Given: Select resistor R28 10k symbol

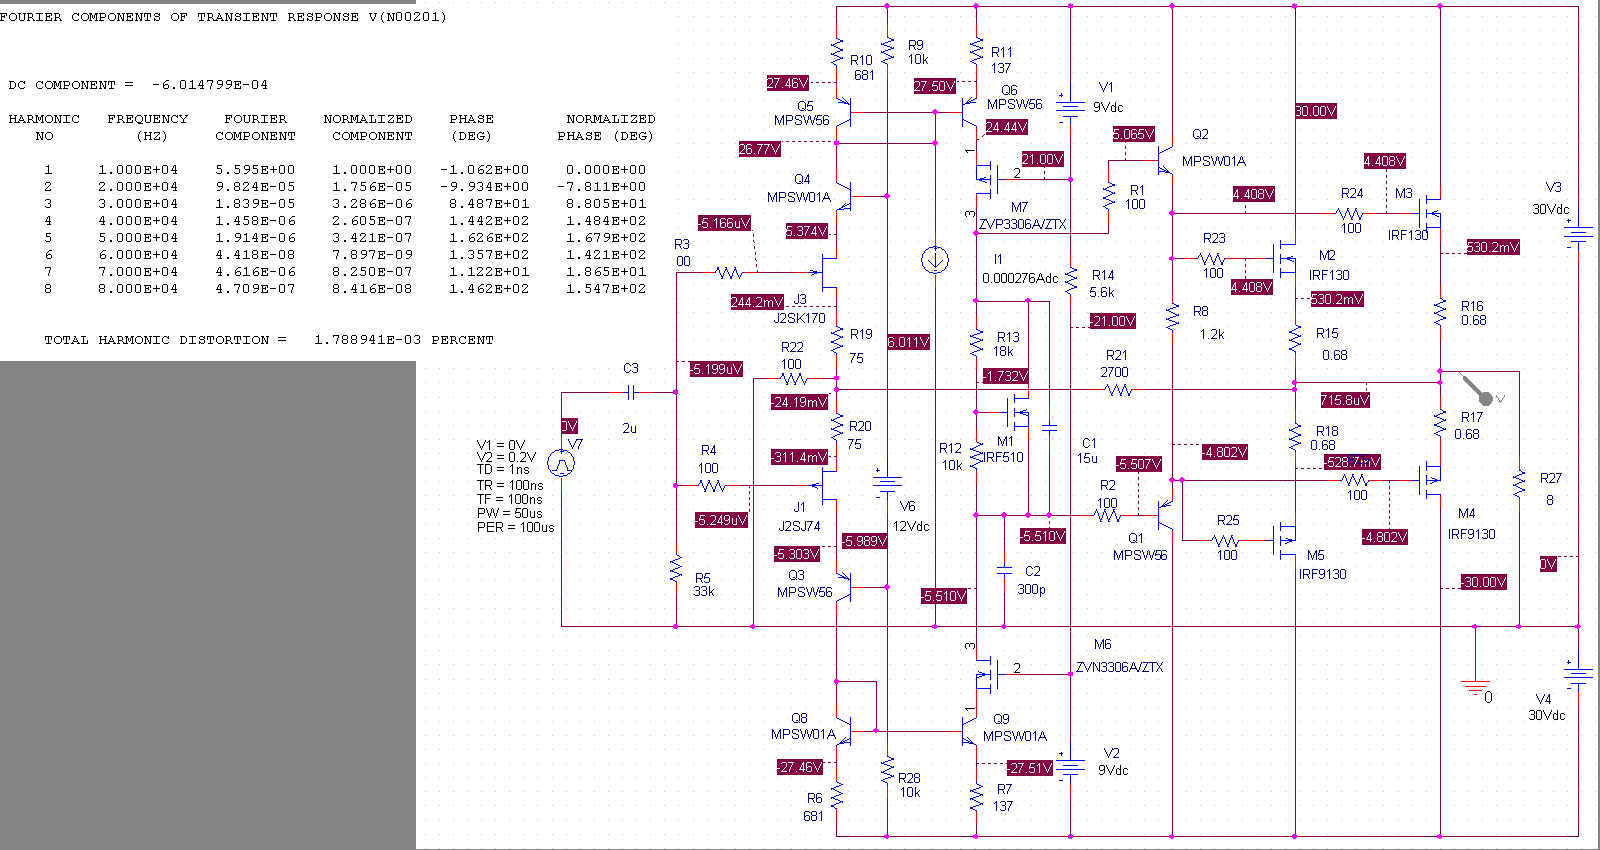Looking at the screenshot, I should (x=887, y=769).
